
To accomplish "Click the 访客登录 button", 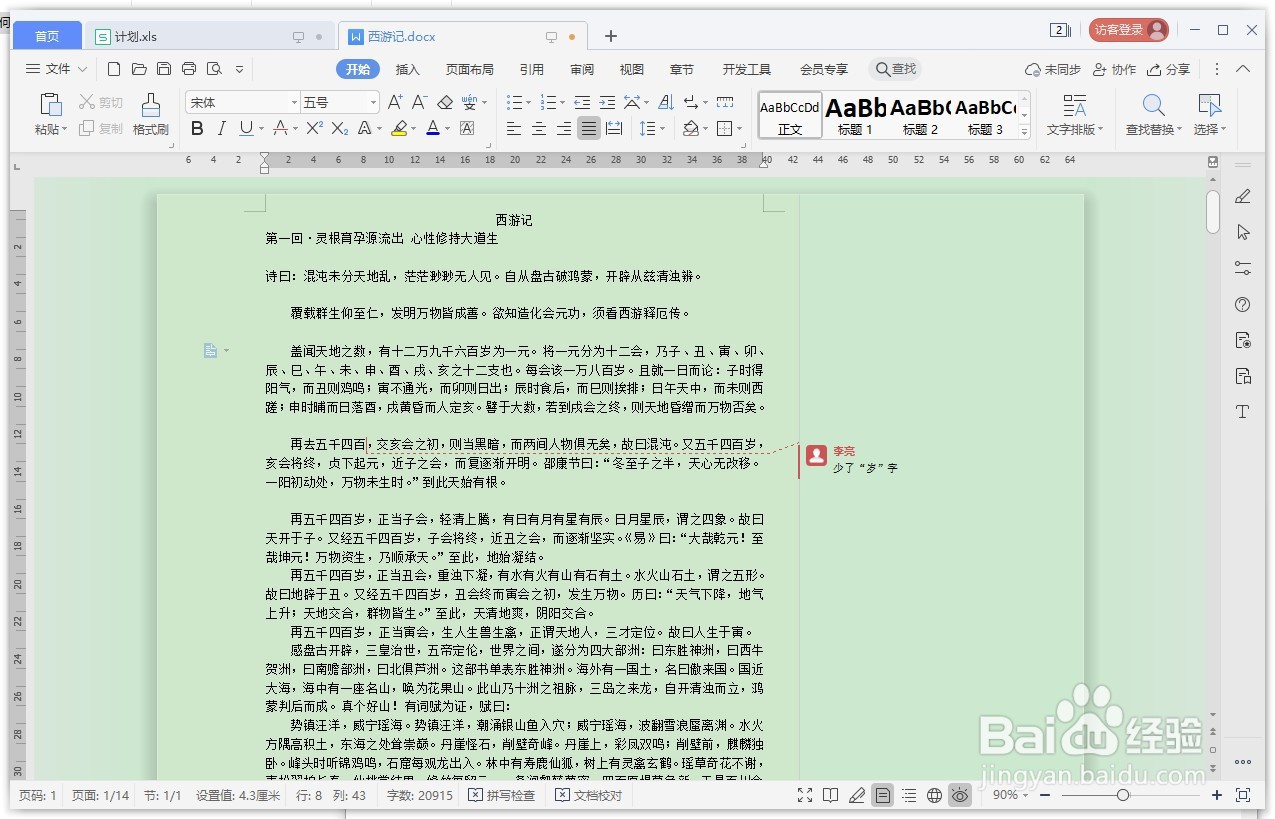I will click(x=1128, y=29).
